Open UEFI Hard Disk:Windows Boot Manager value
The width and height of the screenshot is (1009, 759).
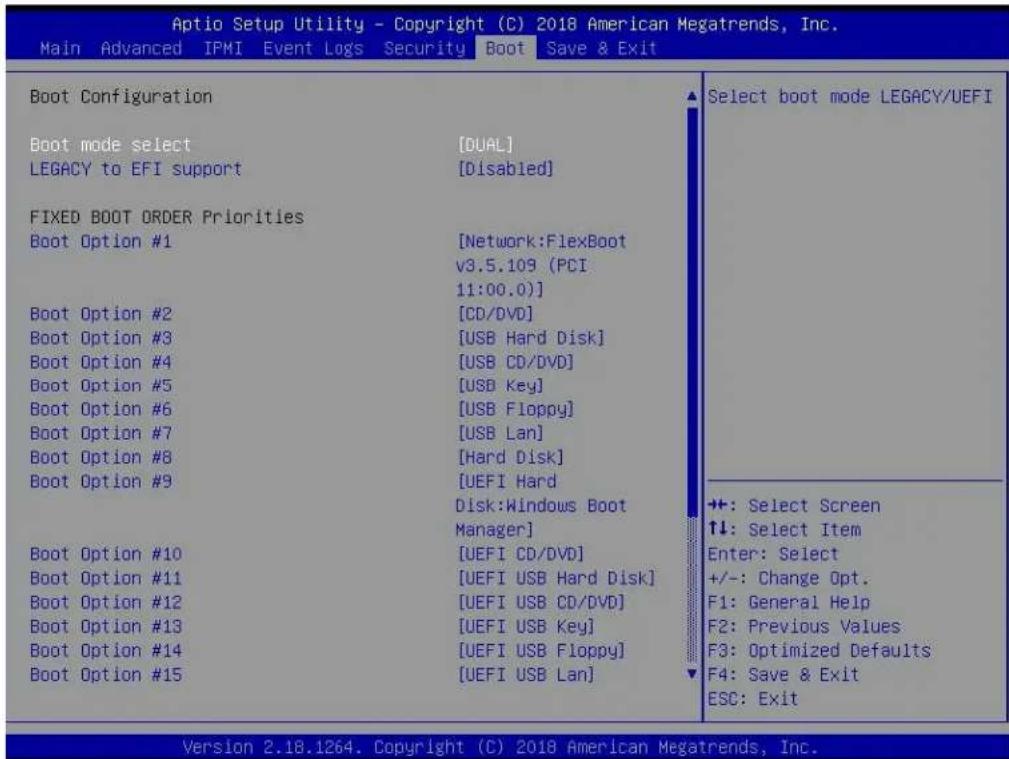click(x=541, y=506)
